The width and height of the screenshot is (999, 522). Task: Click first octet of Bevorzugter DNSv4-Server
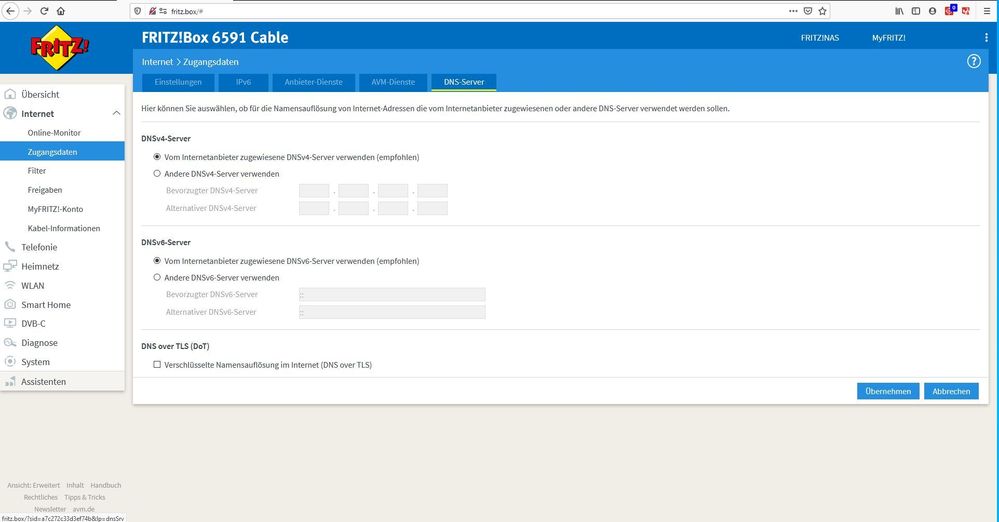point(314,191)
